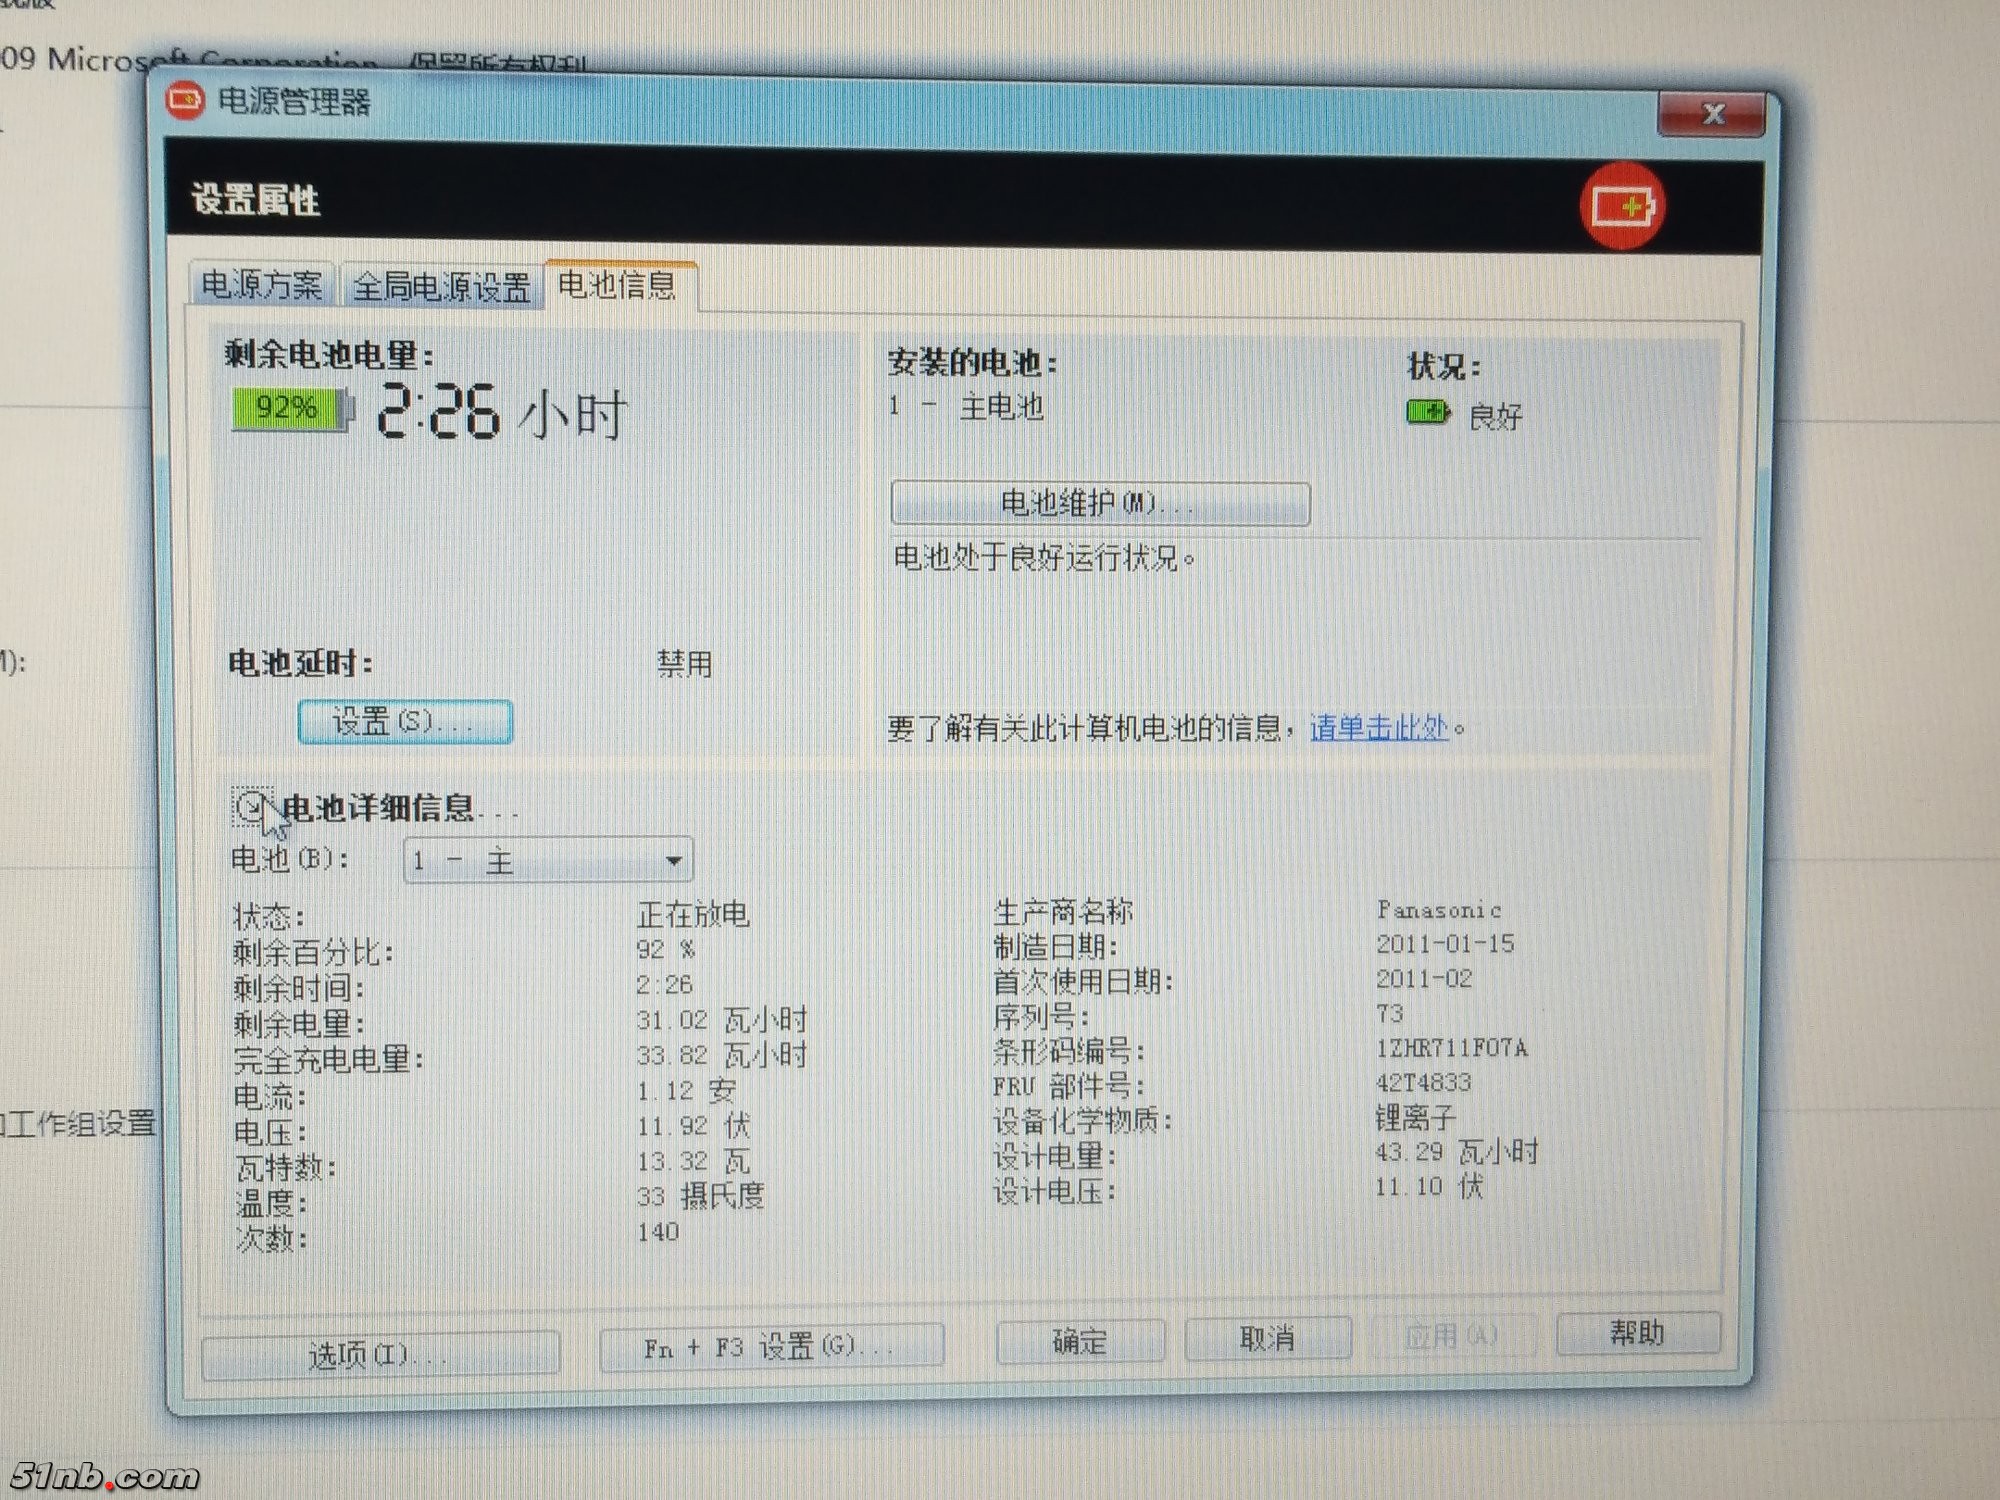Click the 设置(S) battery stretch button
This screenshot has width=2000, height=1500.
point(405,722)
